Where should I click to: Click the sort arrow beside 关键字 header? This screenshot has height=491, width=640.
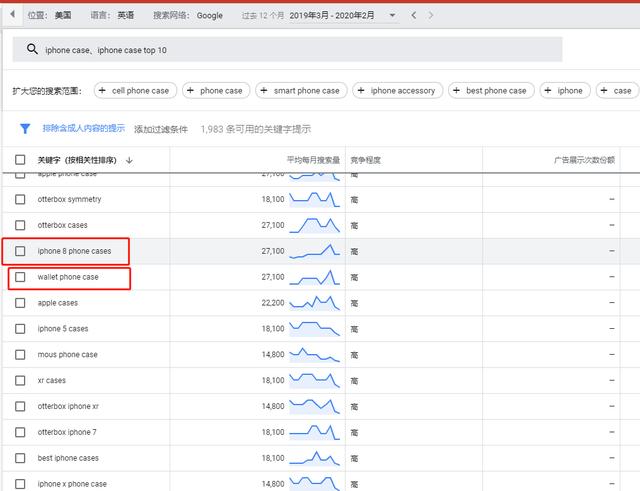(129, 160)
